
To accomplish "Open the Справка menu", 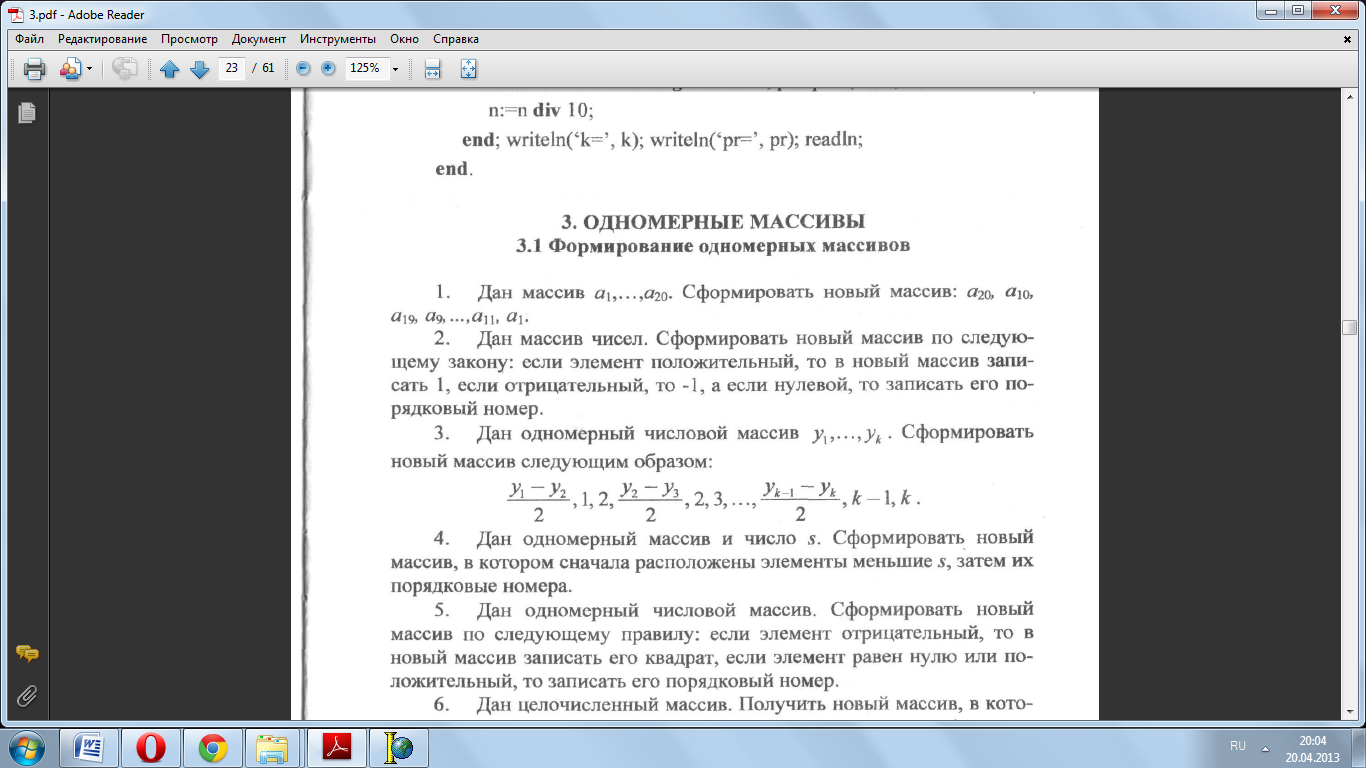I will pyautogui.click(x=456, y=39).
